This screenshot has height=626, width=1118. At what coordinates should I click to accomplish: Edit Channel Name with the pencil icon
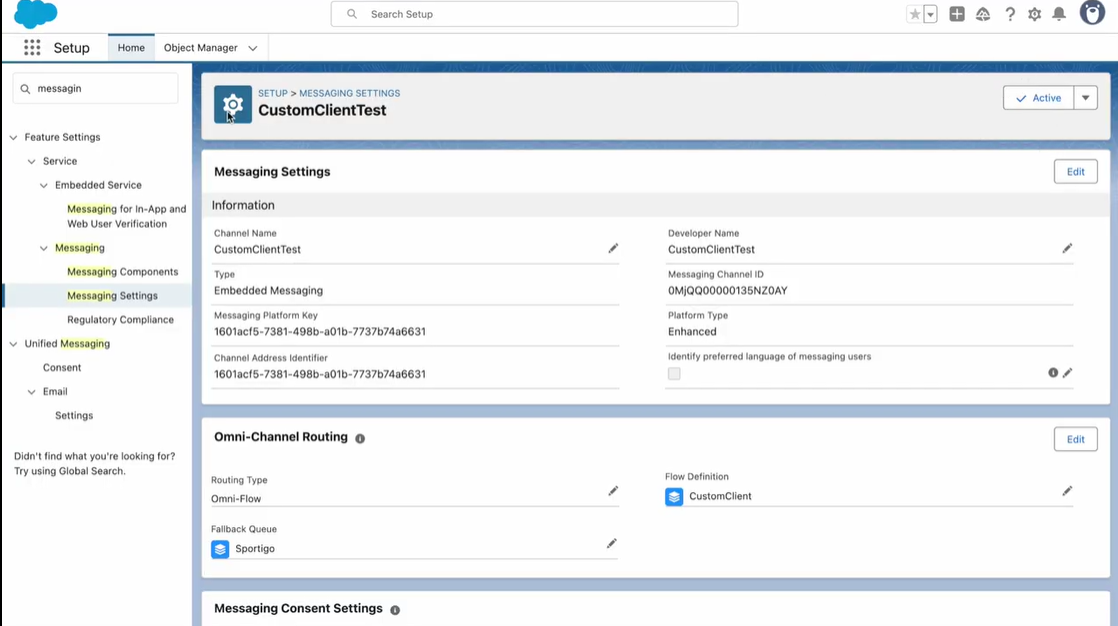613,248
